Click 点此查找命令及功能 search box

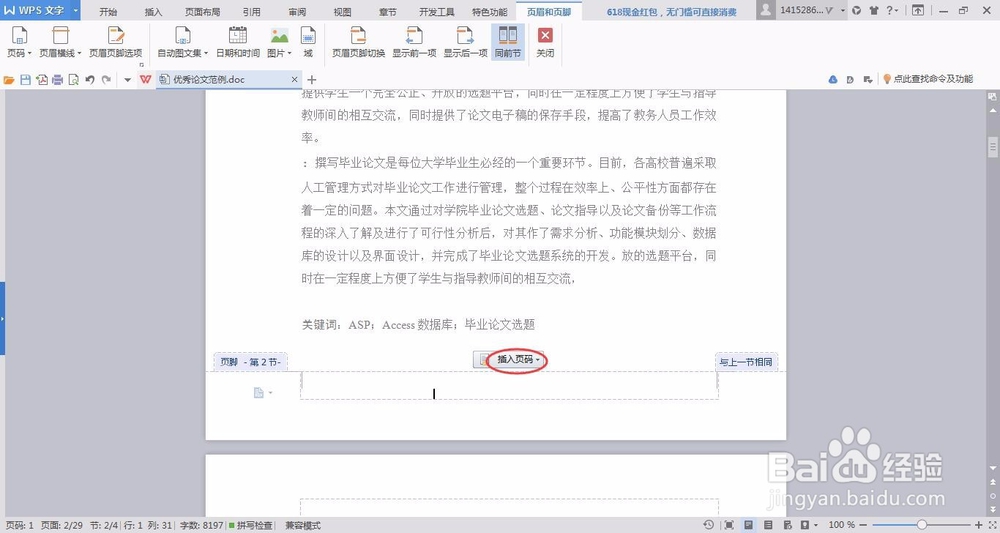click(928, 79)
